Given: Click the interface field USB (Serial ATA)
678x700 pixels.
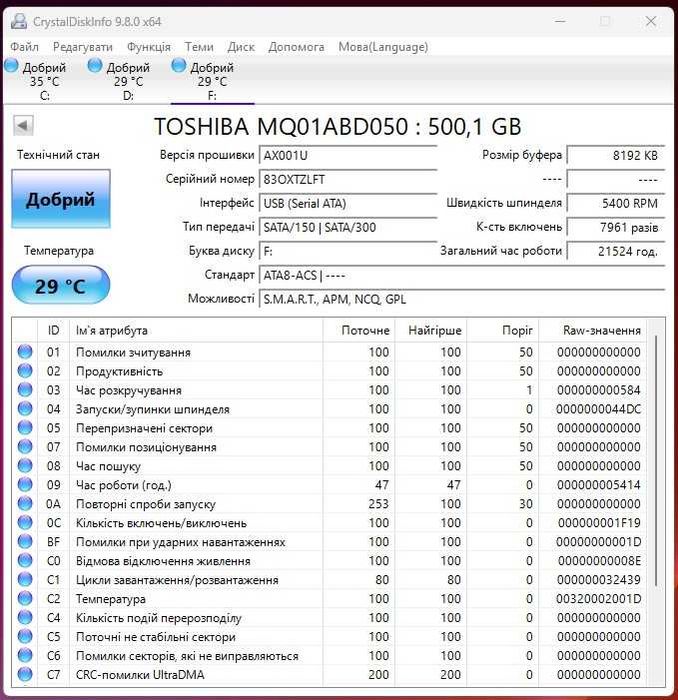Looking at the screenshot, I should click(348, 204).
